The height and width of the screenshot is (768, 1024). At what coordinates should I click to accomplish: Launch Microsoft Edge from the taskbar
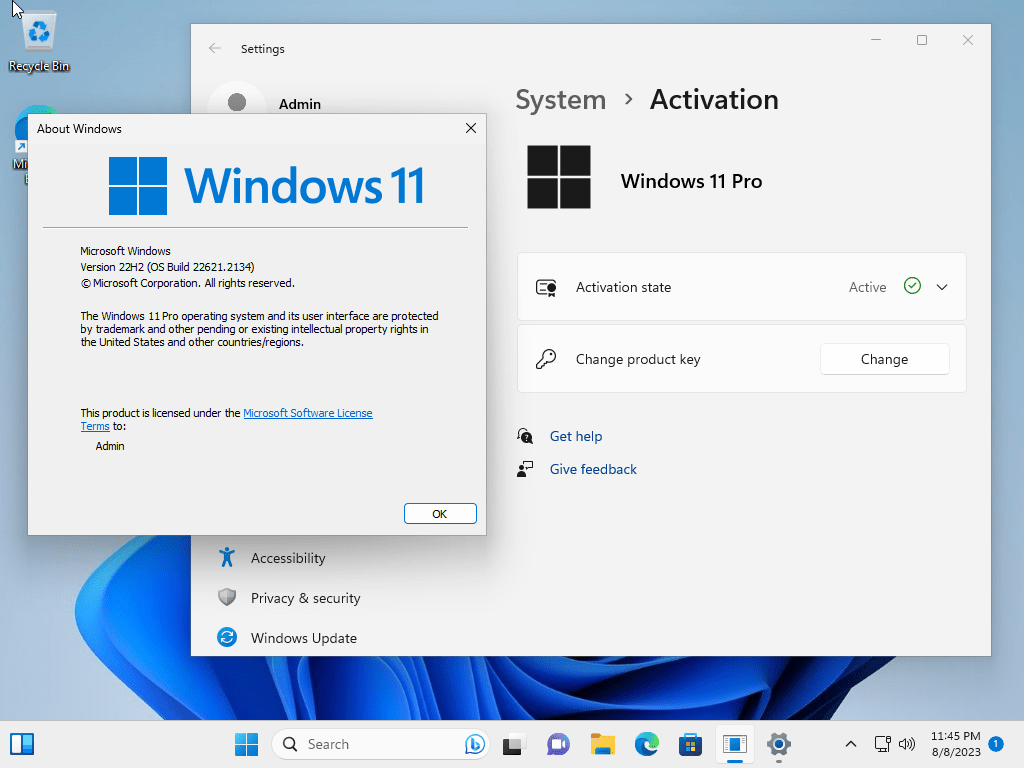point(647,744)
